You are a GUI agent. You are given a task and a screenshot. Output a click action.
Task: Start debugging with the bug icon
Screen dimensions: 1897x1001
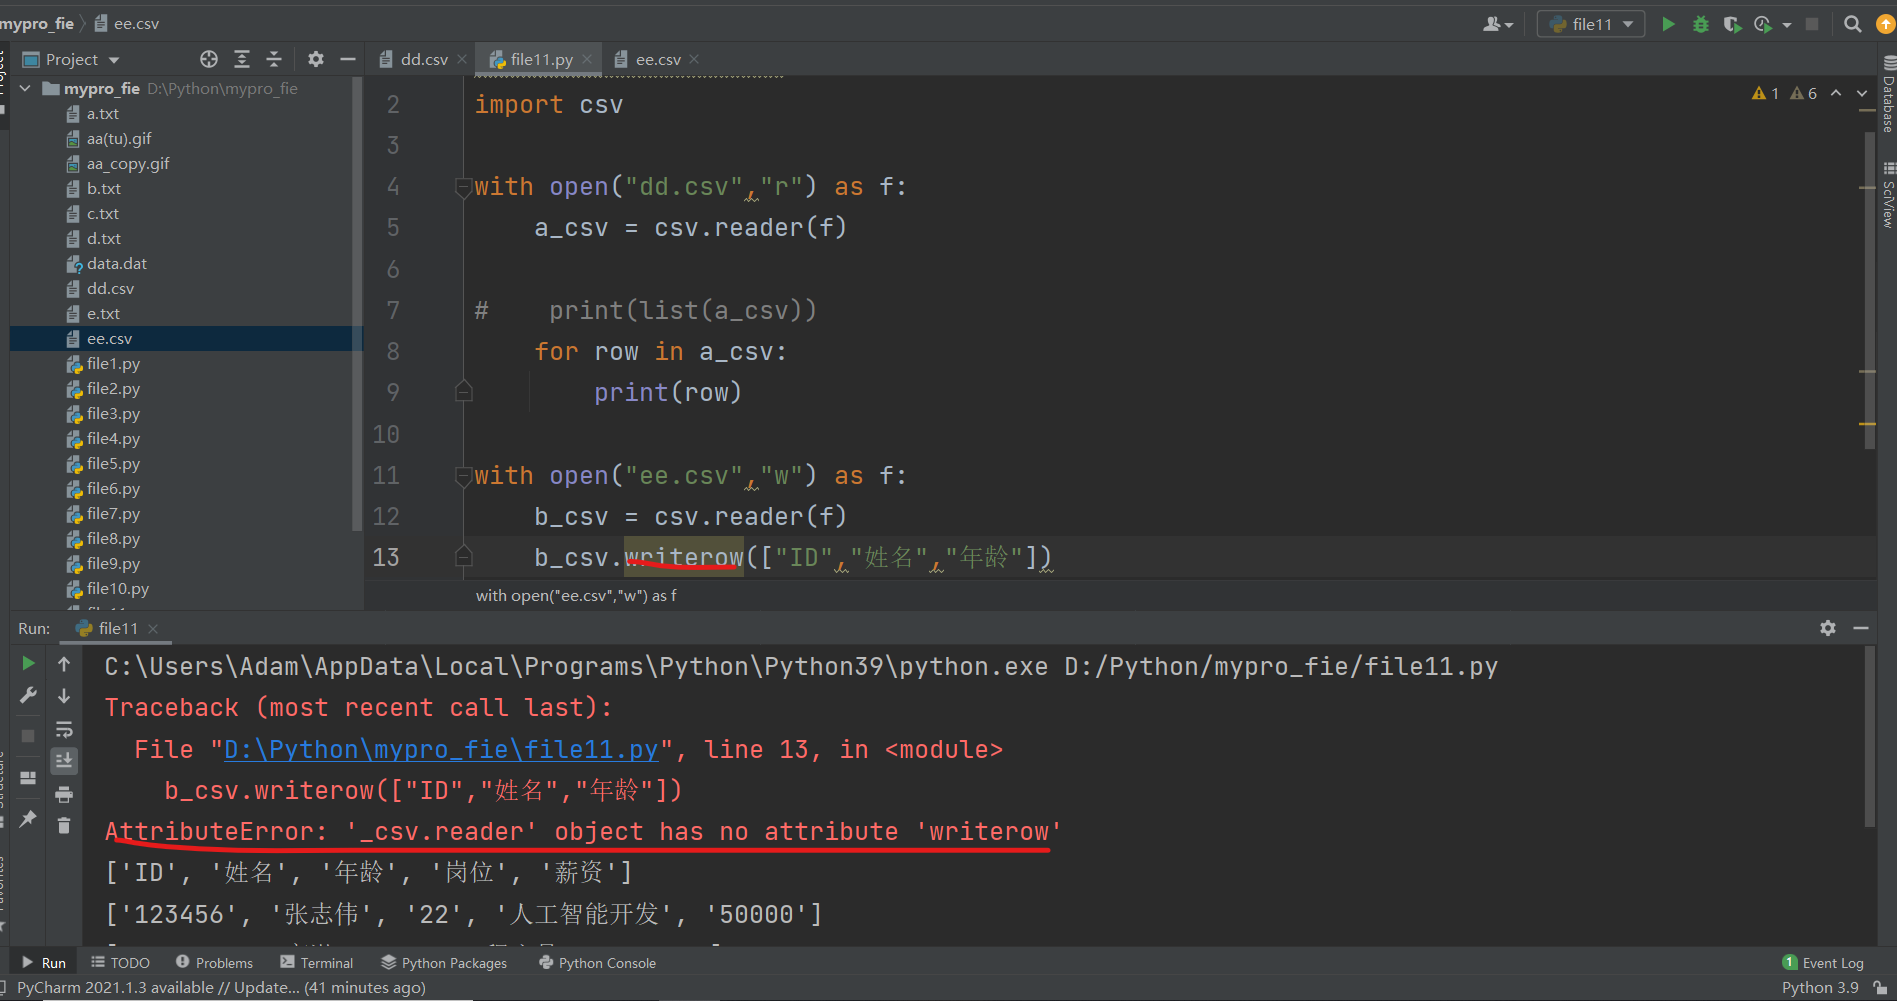point(1700,24)
